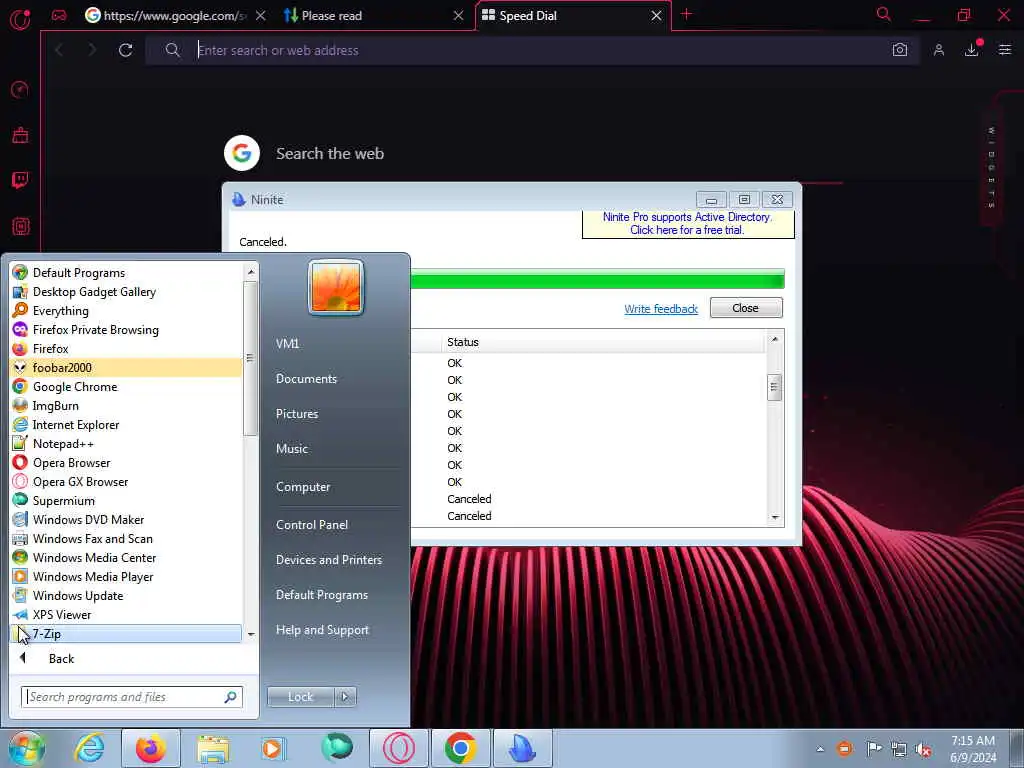Launch ImgBurn from the Start menu
Screen dimensions: 1024x768
point(127,406)
